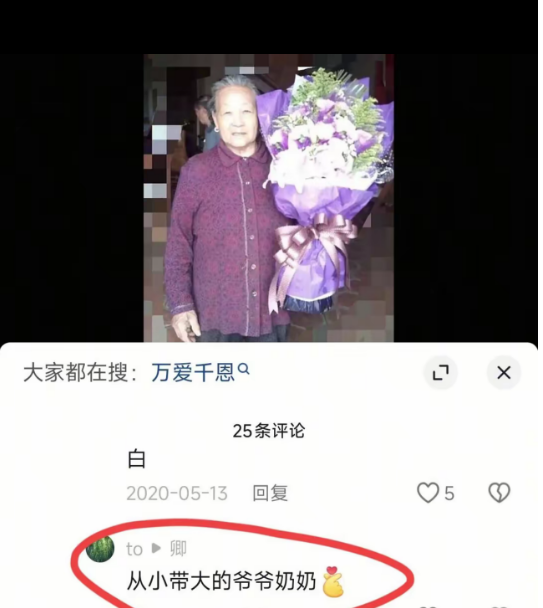The width and height of the screenshot is (543, 608).
Task: Tap the comment text 白
Action: click(x=137, y=459)
